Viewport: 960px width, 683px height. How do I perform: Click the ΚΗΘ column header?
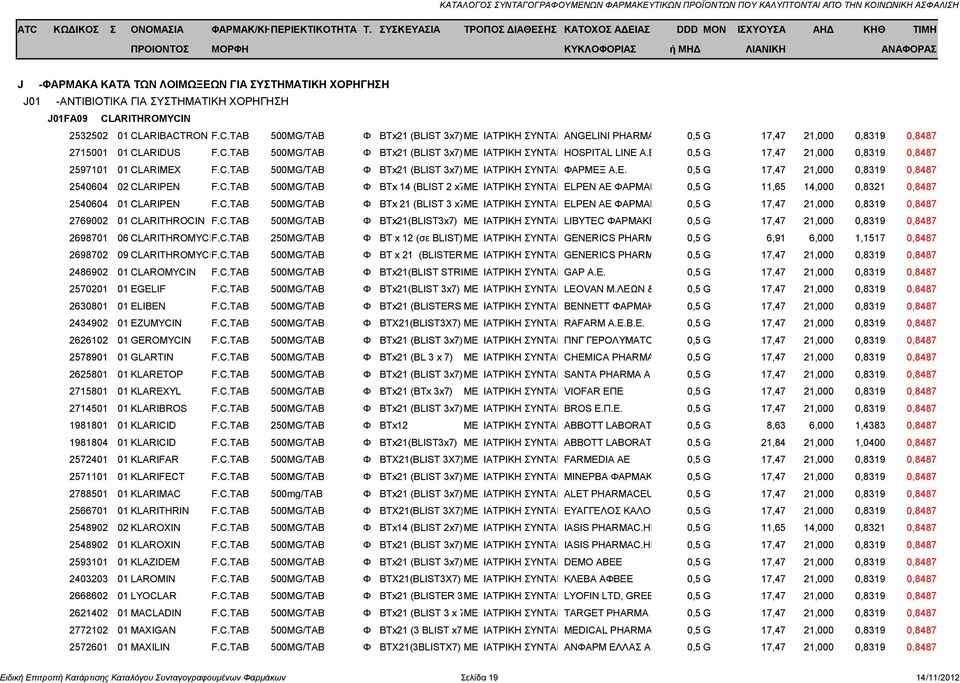click(x=874, y=29)
